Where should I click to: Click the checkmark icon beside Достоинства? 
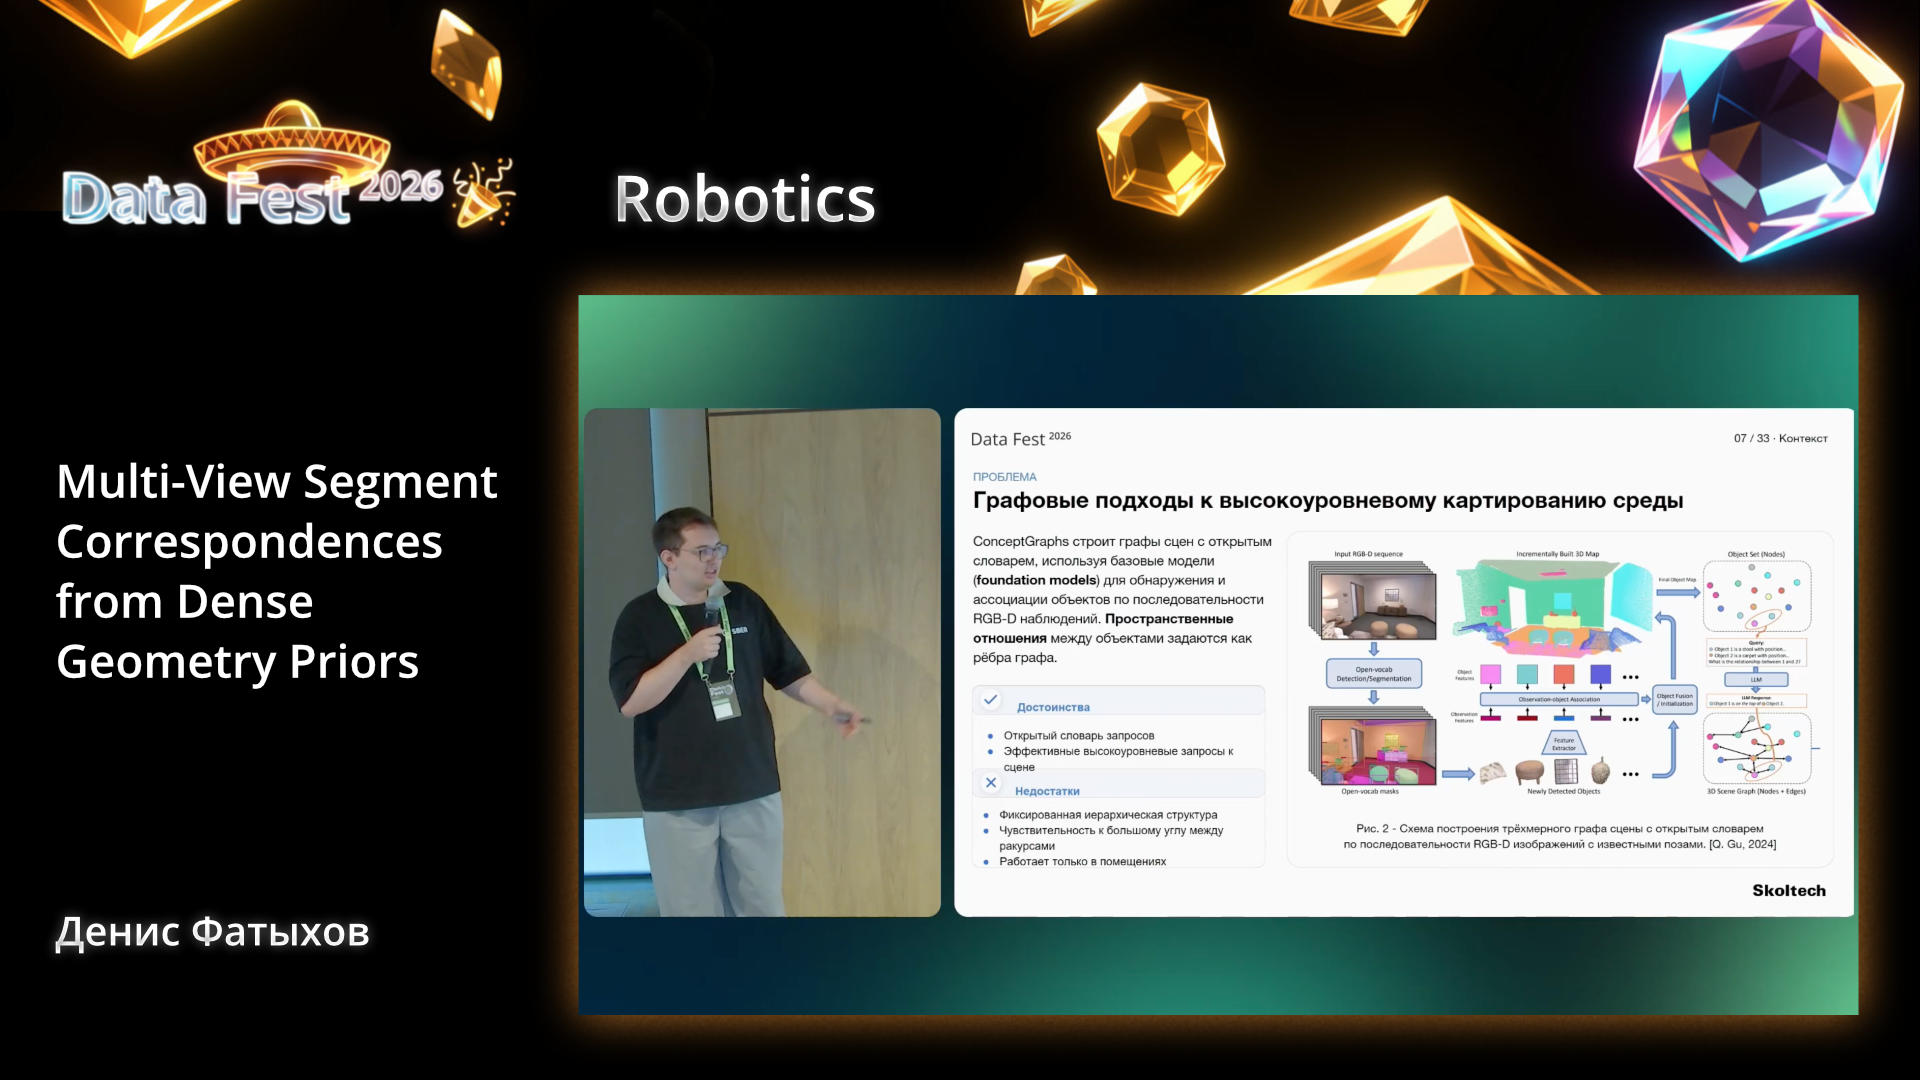pyautogui.click(x=990, y=700)
